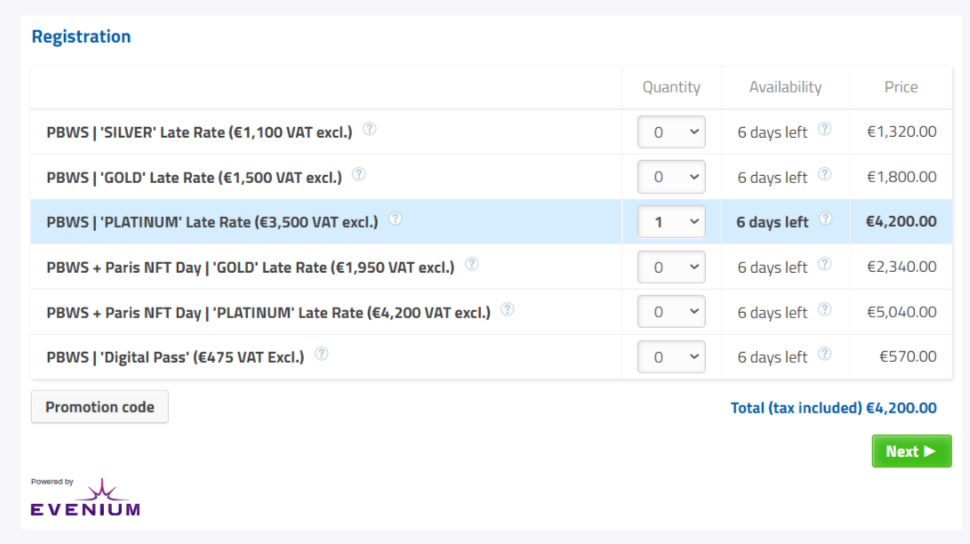The height and width of the screenshot is (544, 970).
Task: Open quantity dropdown for Paris NFT Day GOLD
Action: (x=671, y=267)
